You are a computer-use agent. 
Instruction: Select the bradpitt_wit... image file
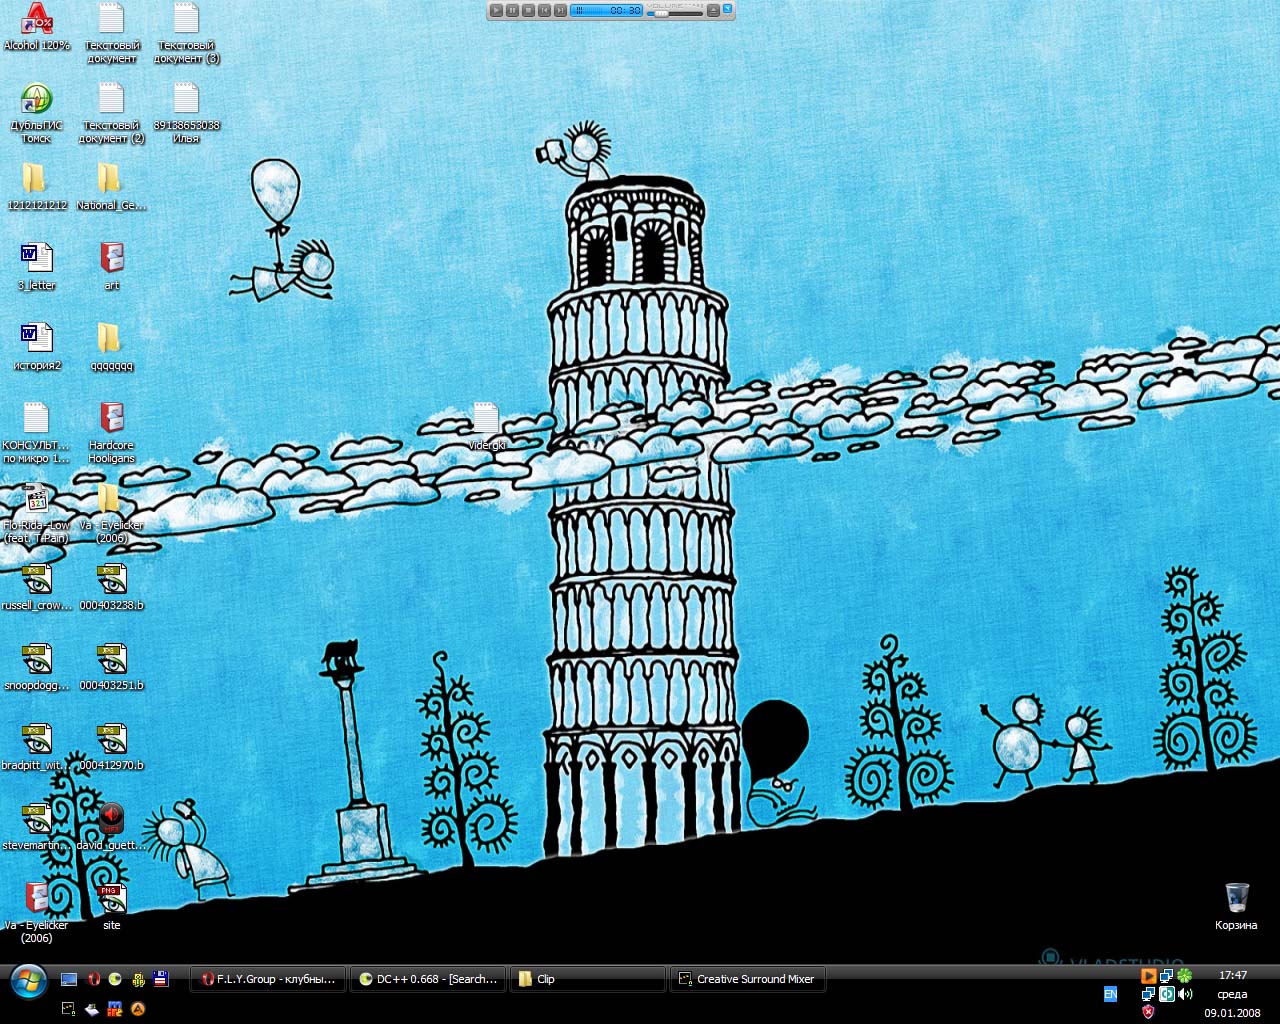[37, 747]
